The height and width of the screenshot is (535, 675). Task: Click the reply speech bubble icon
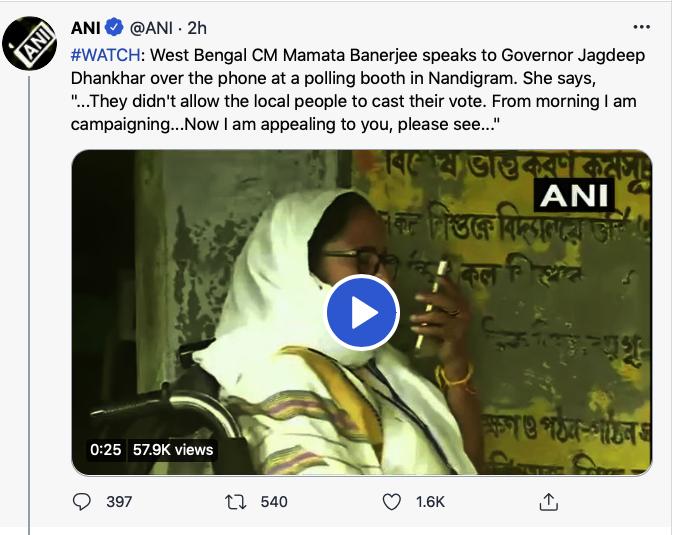click(x=85, y=501)
